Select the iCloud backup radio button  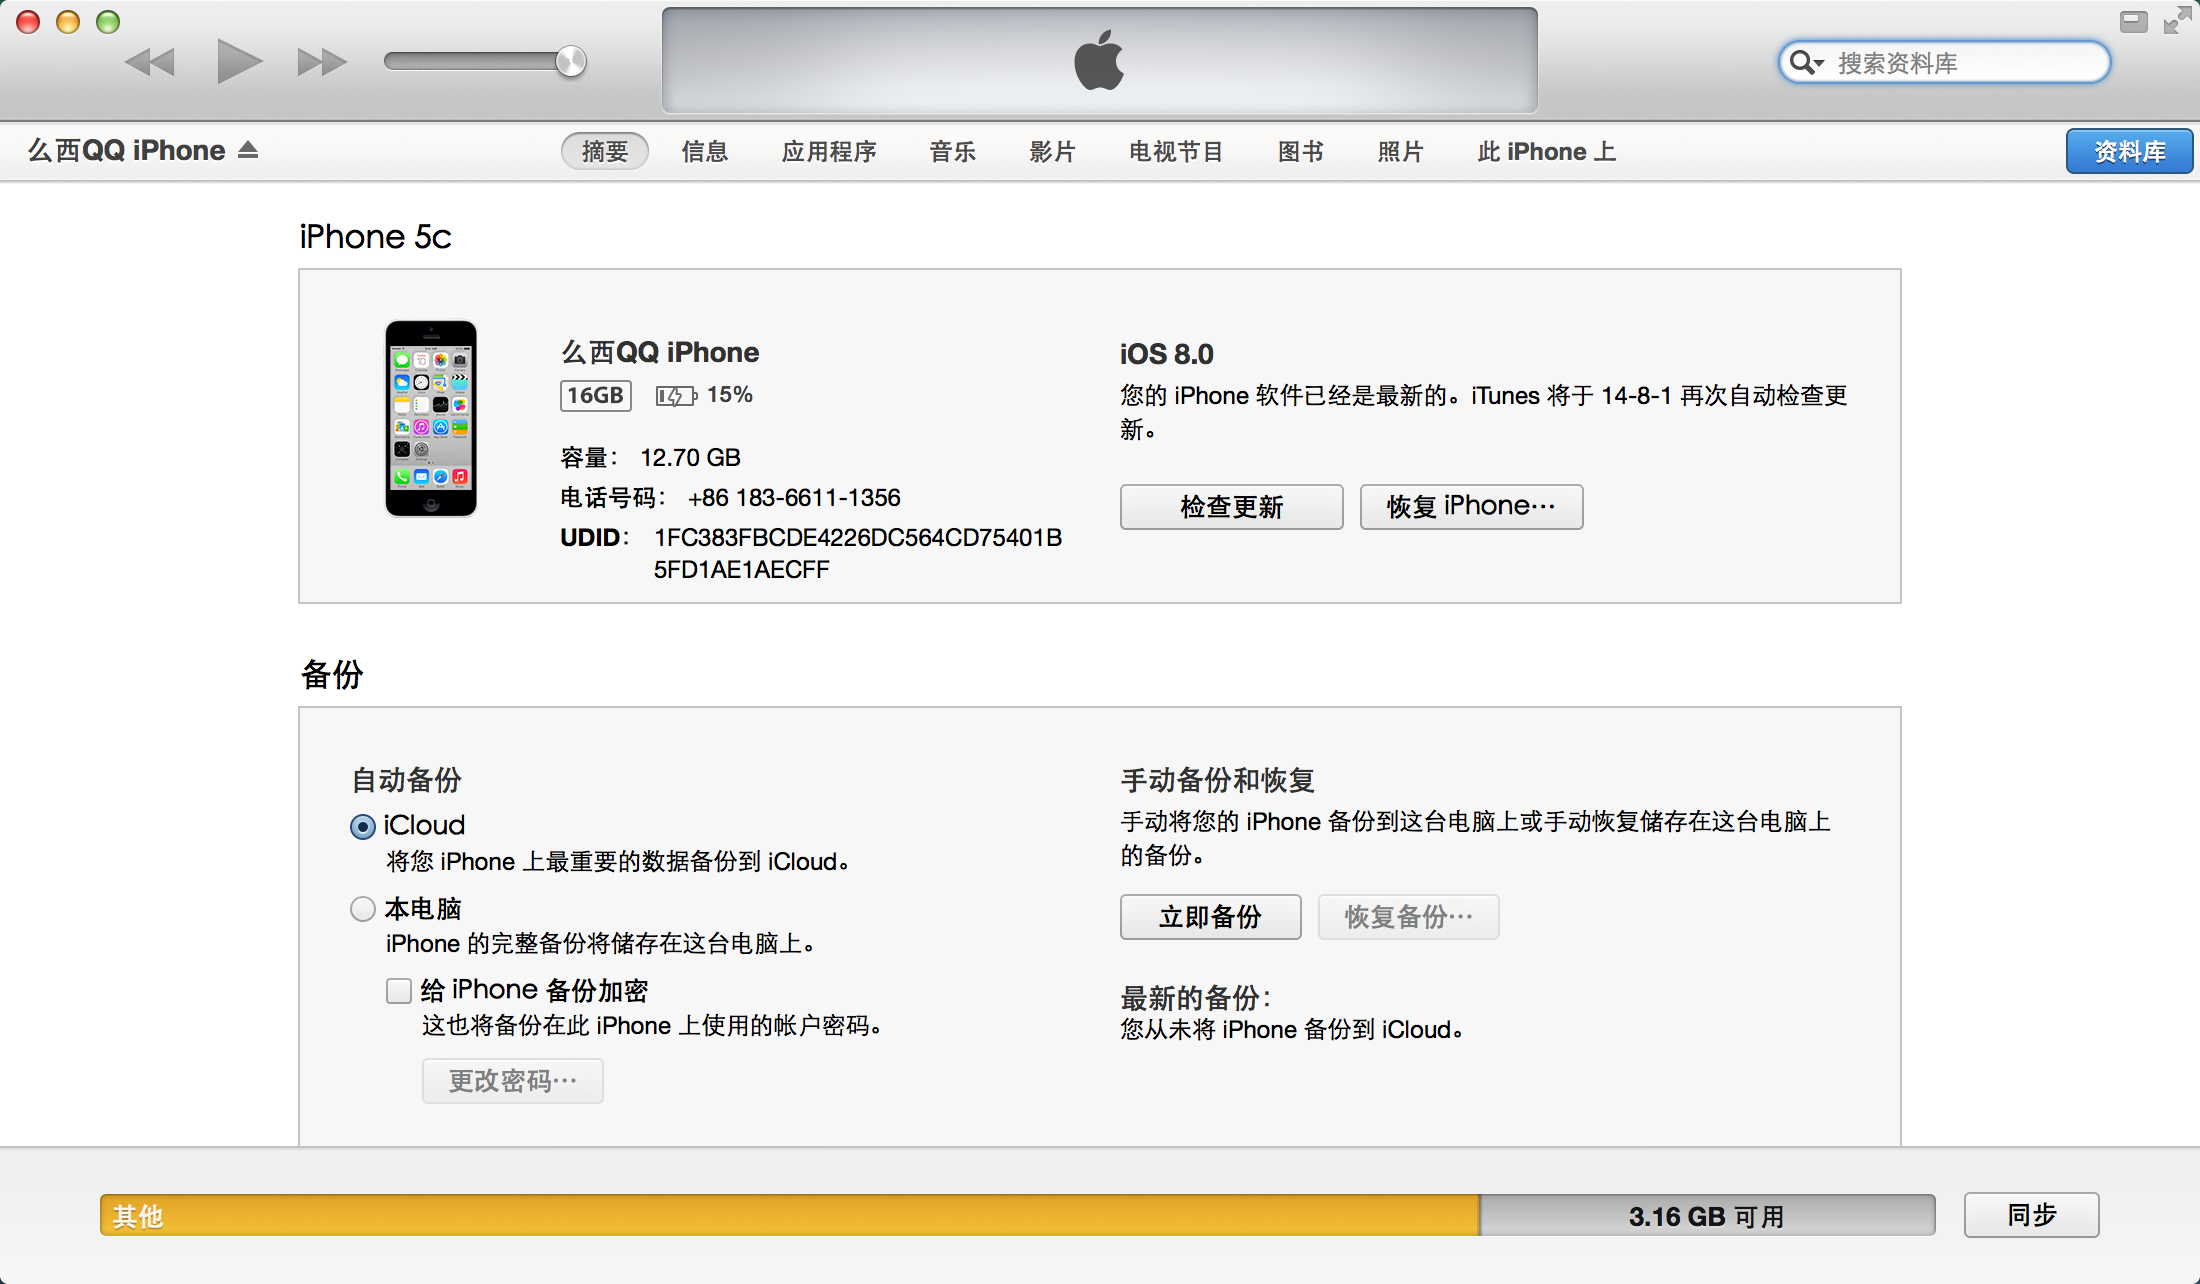click(362, 826)
